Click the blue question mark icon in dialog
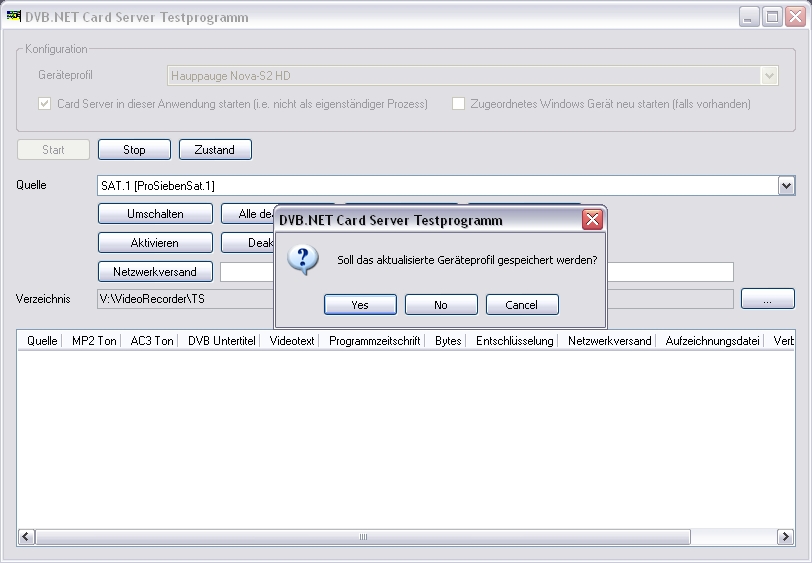Image resolution: width=812 pixels, height=563 pixels. point(303,259)
